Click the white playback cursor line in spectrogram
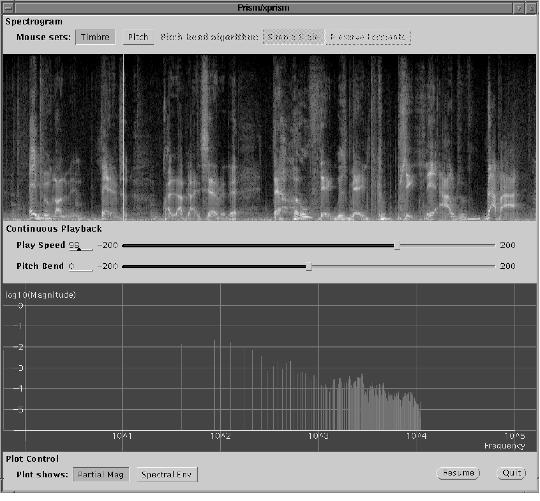Screen dimensions: 540x501 pyautogui.click(x=123, y=137)
